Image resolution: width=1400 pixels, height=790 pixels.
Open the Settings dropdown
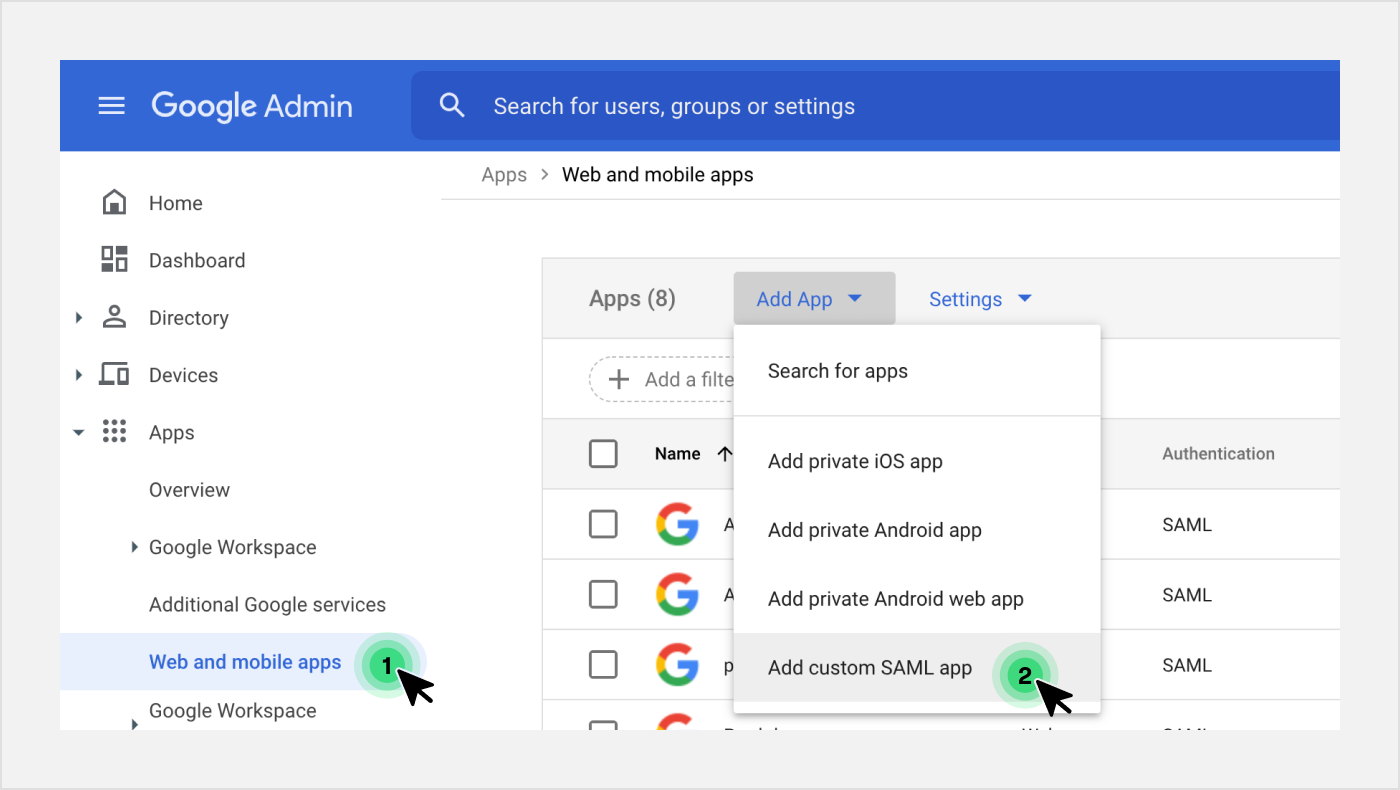pyautogui.click(x=980, y=299)
